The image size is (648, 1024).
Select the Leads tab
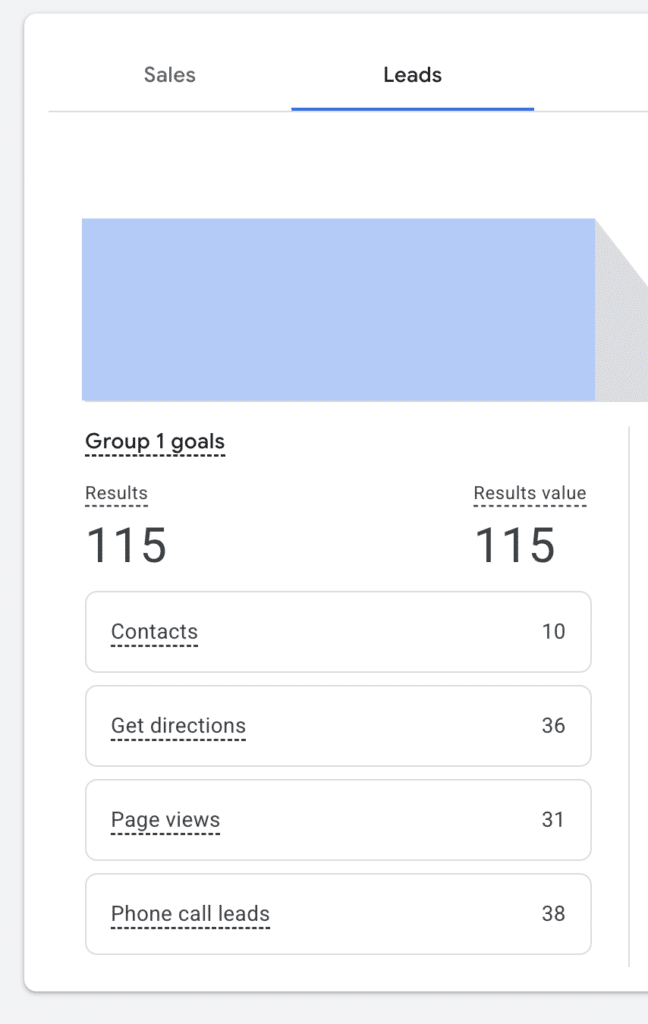(x=412, y=75)
